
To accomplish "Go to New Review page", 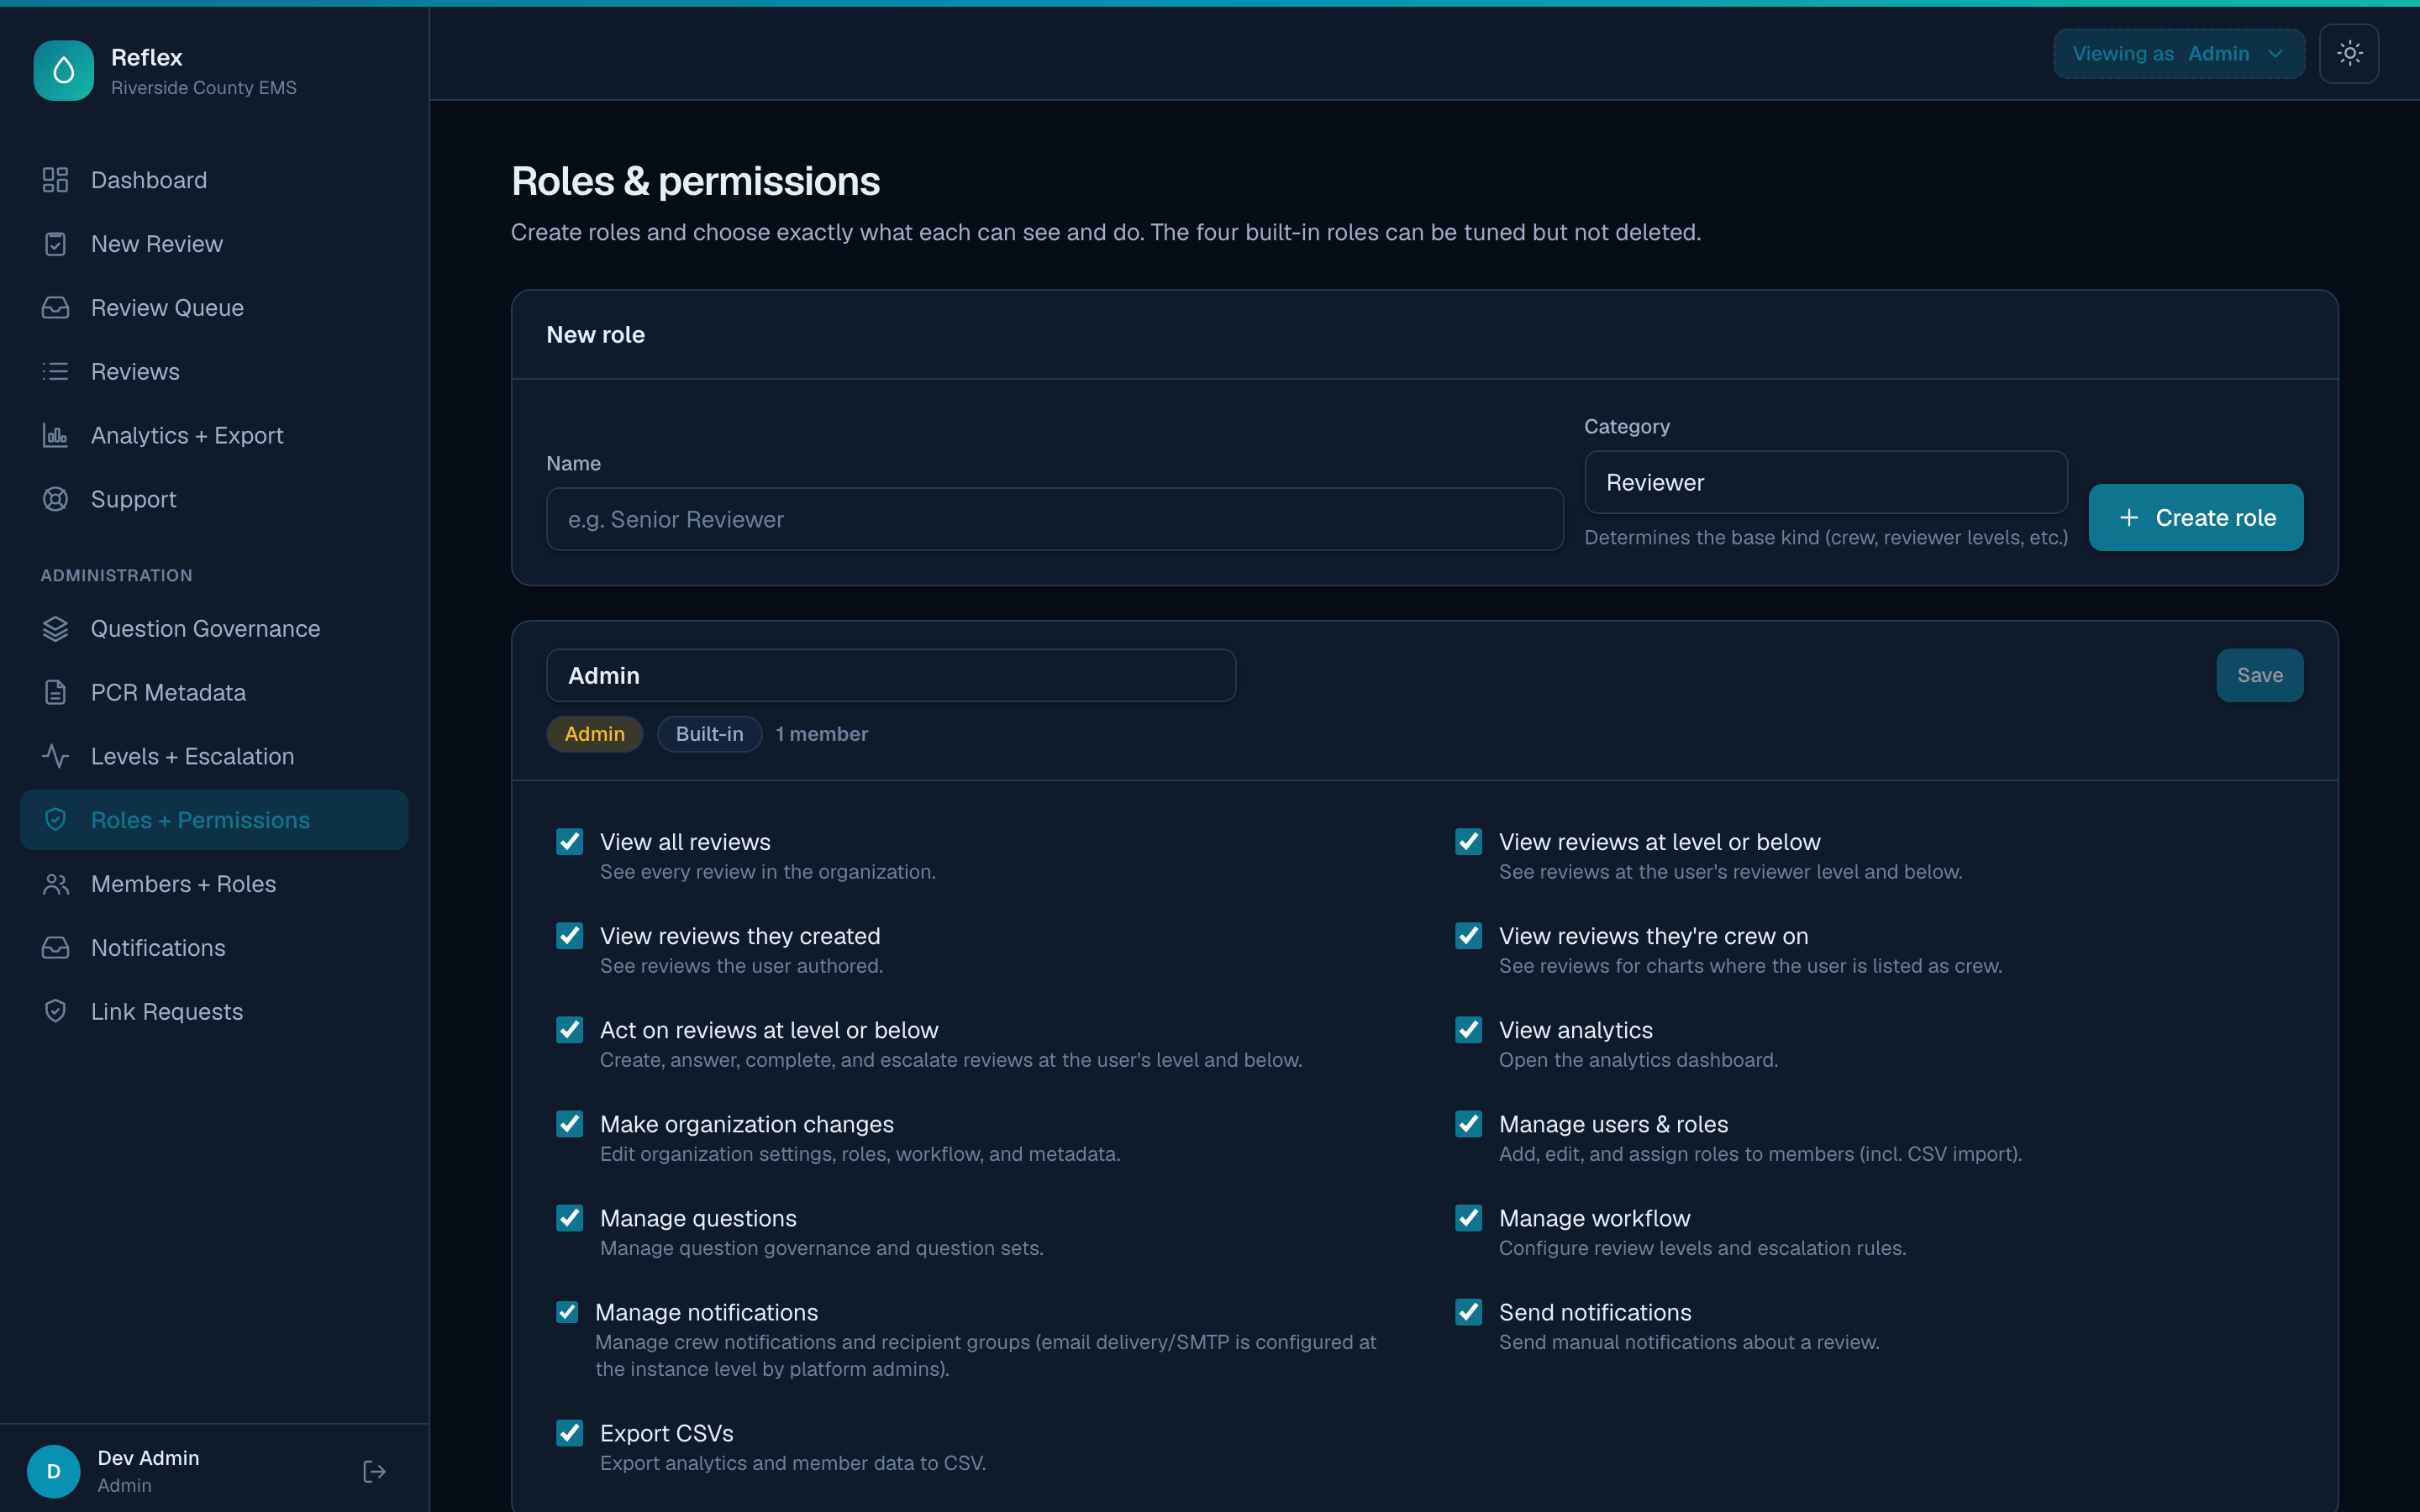I will click(x=214, y=244).
